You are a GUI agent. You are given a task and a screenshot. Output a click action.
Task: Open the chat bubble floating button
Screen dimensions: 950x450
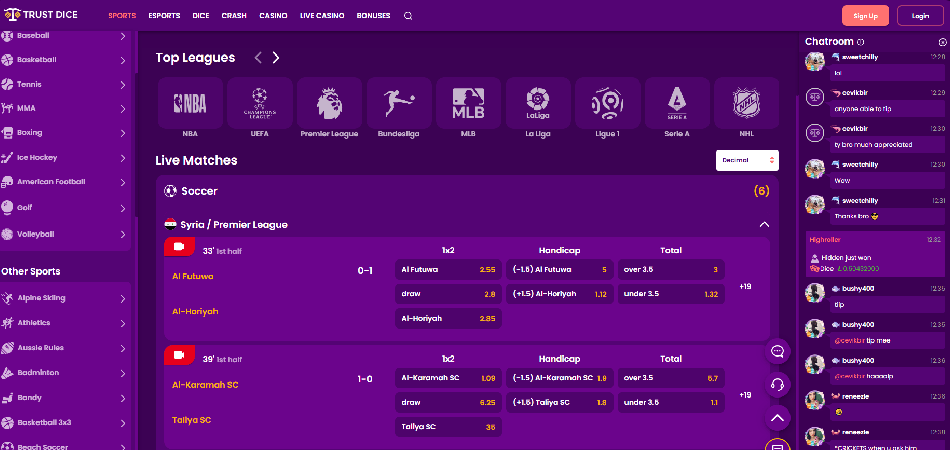coord(778,351)
